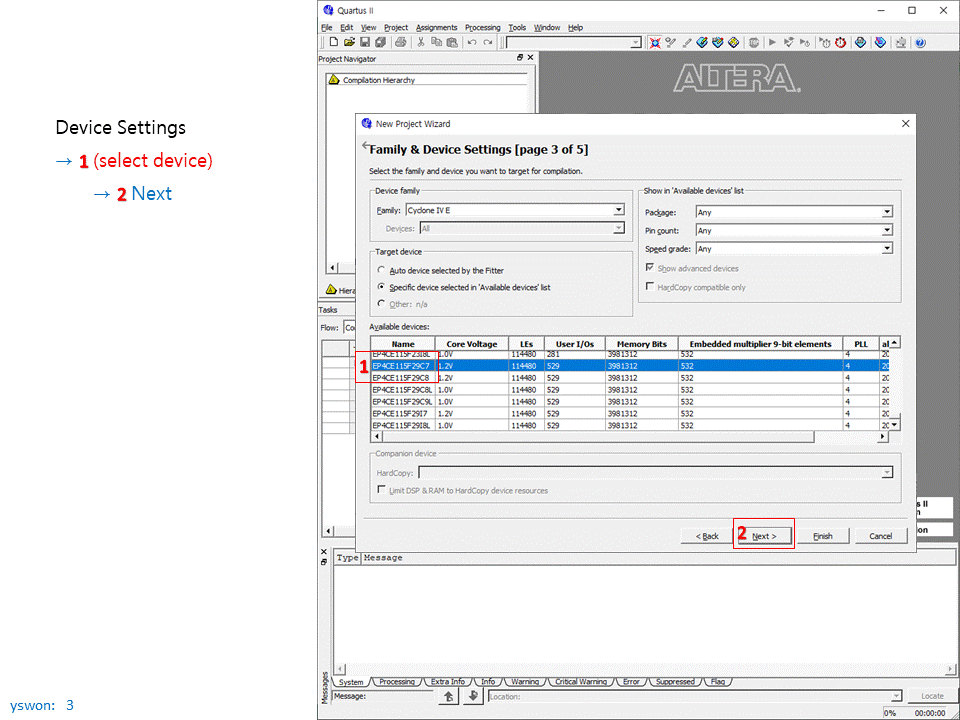Select device row EP4CE115F29I7
Viewport: 960px width, 720px height.
(629, 414)
